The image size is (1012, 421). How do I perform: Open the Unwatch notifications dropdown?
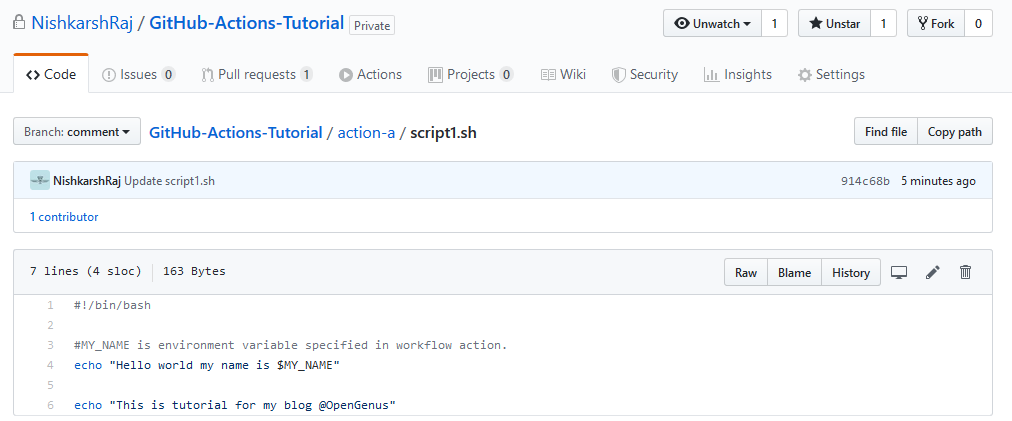pos(713,24)
